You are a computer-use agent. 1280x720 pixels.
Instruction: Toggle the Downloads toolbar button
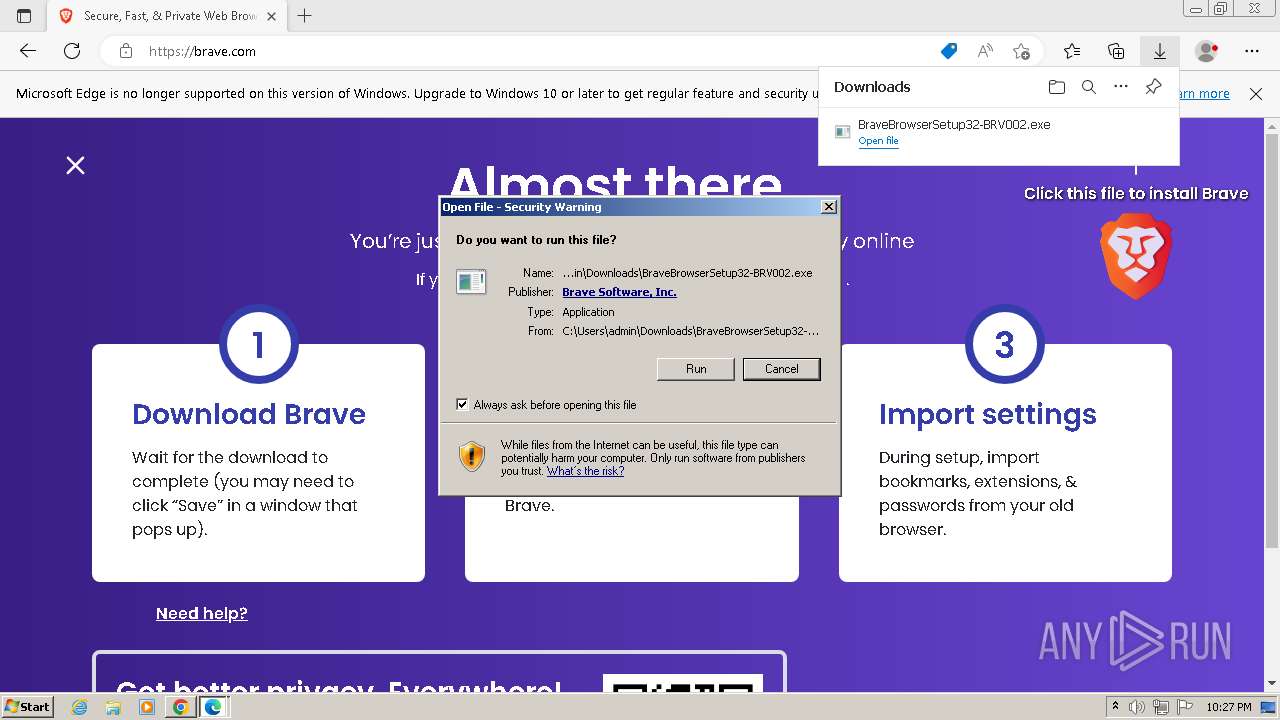1160,51
